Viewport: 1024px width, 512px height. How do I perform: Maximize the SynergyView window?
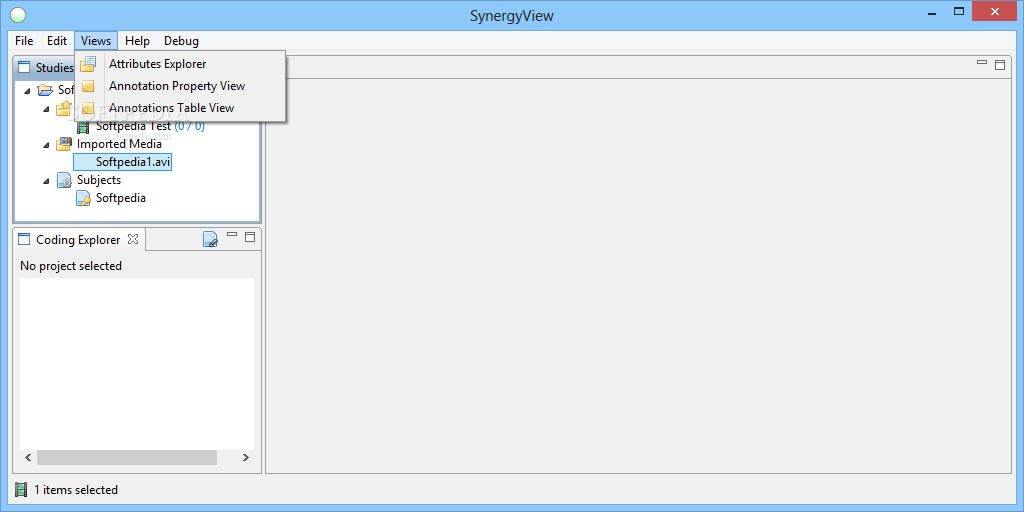[959, 11]
